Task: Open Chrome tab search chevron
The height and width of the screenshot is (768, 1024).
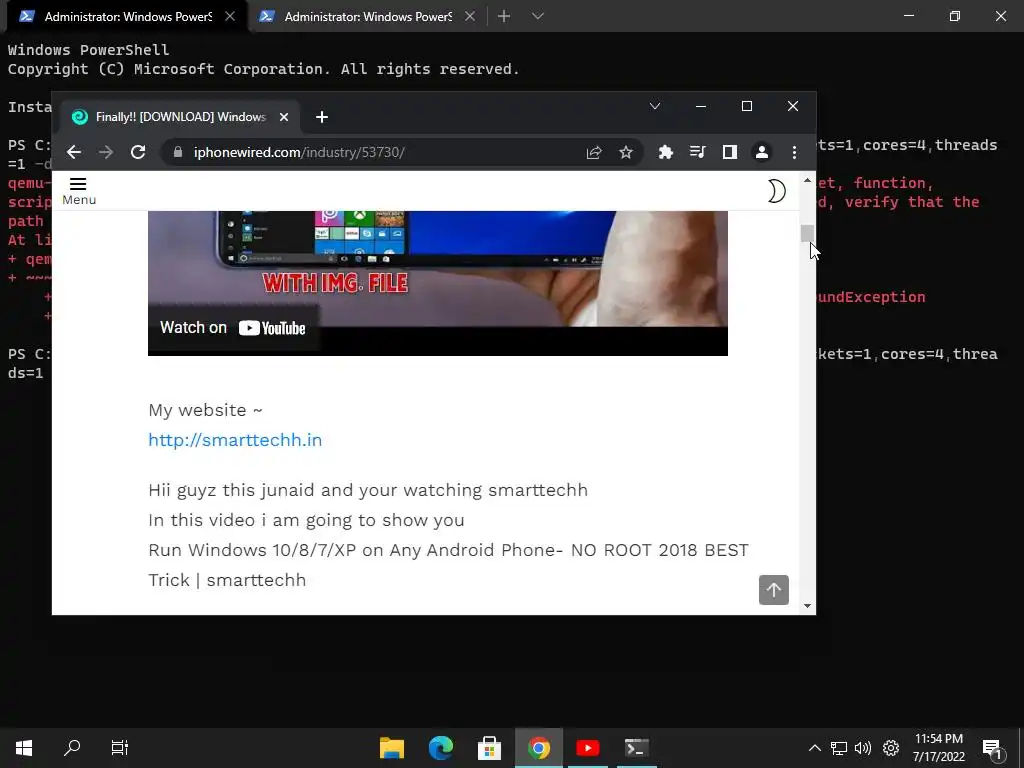Action: coord(655,106)
